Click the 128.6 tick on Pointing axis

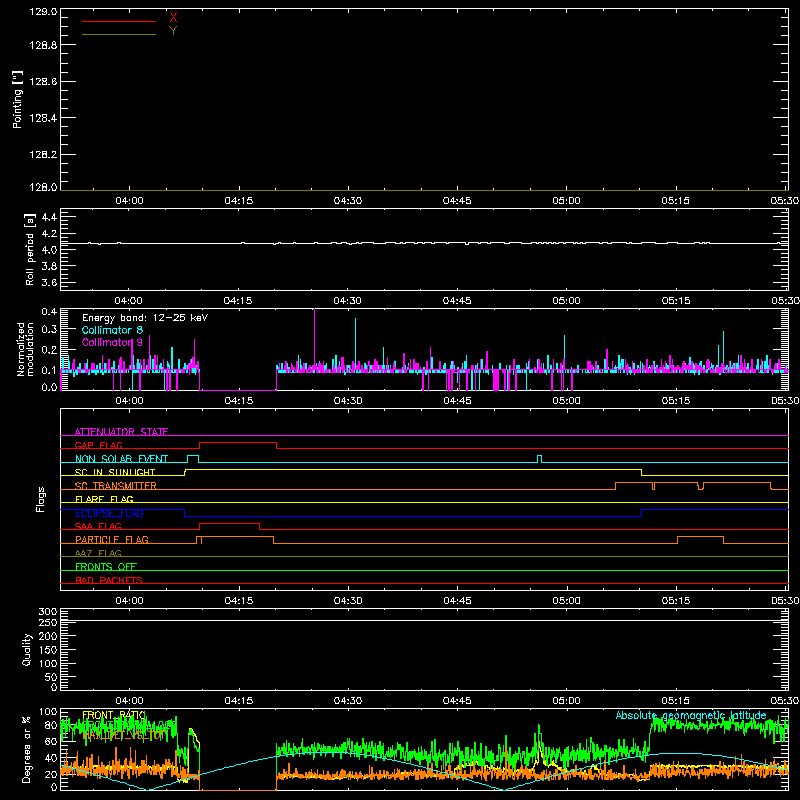(43, 82)
